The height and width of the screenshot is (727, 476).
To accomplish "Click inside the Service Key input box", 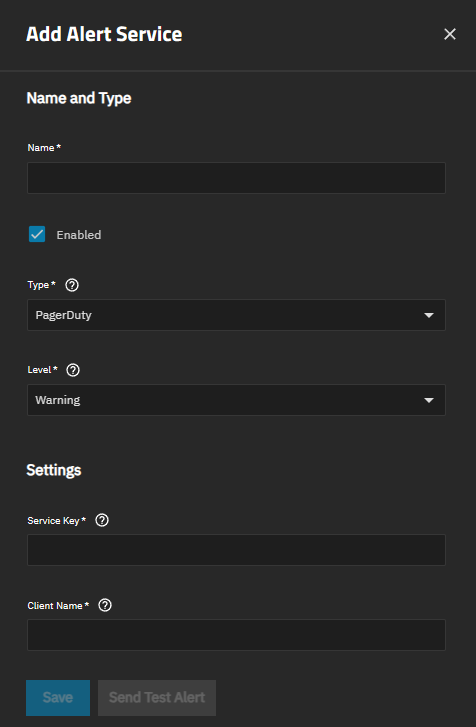I will click(236, 550).
